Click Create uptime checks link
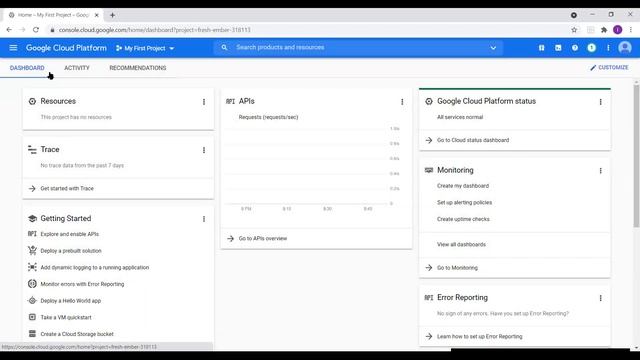The image size is (640, 360). [463, 219]
